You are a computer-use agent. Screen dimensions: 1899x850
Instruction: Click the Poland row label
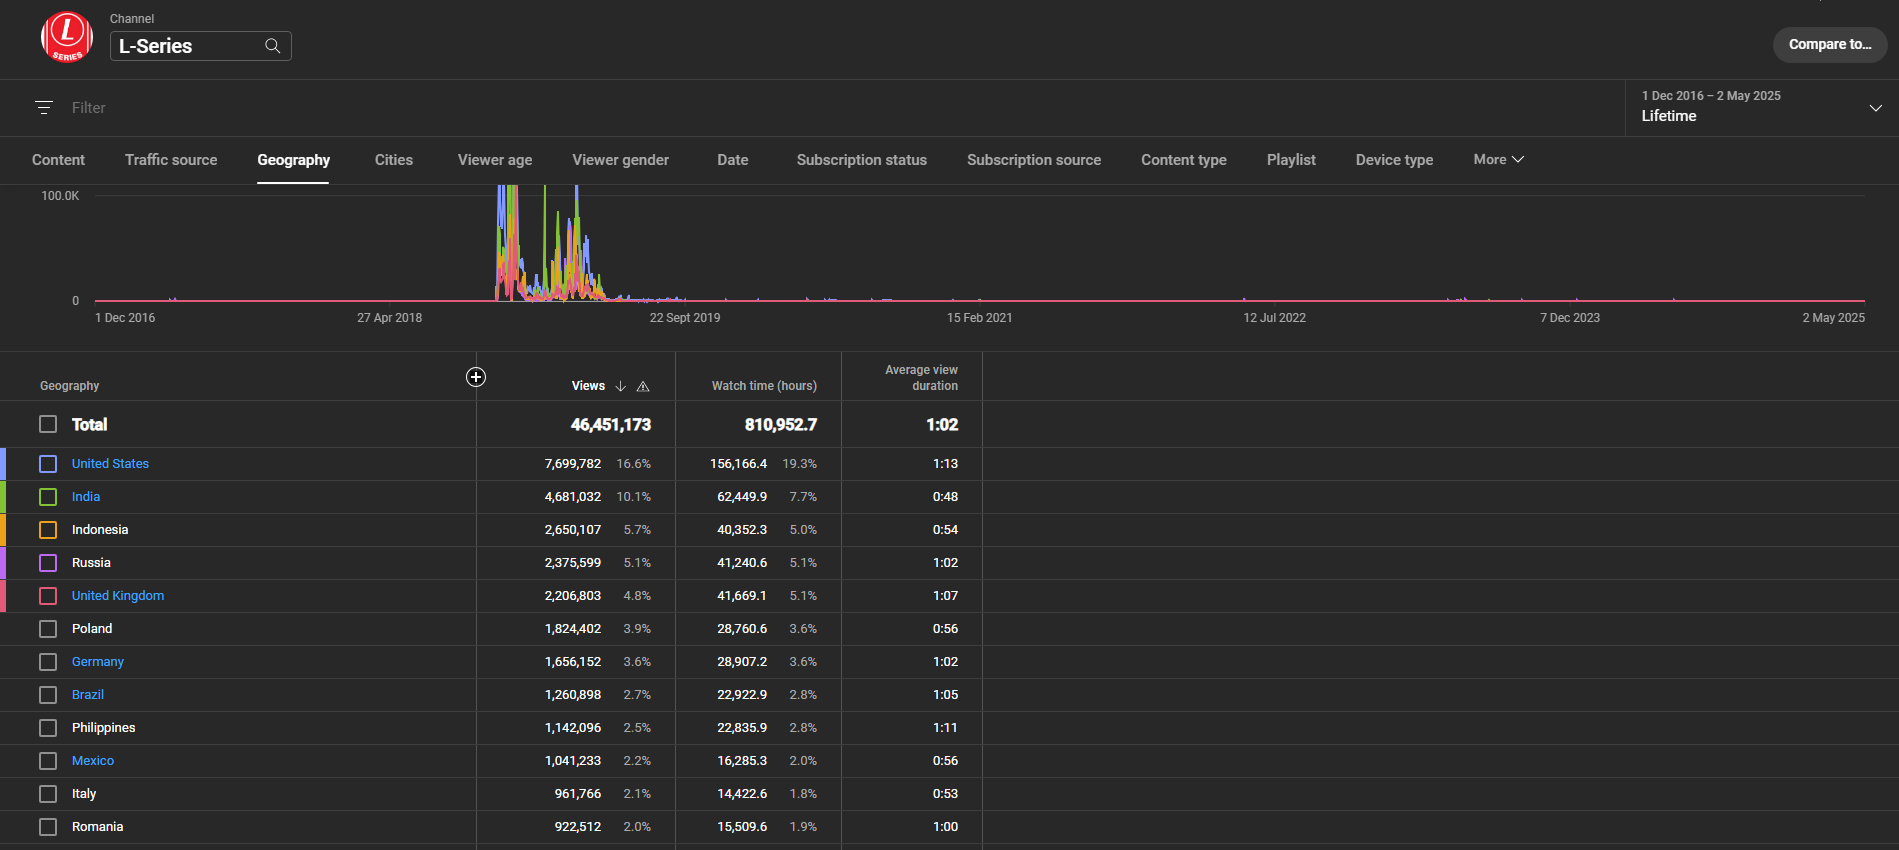pyautogui.click(x=92, y=629)
